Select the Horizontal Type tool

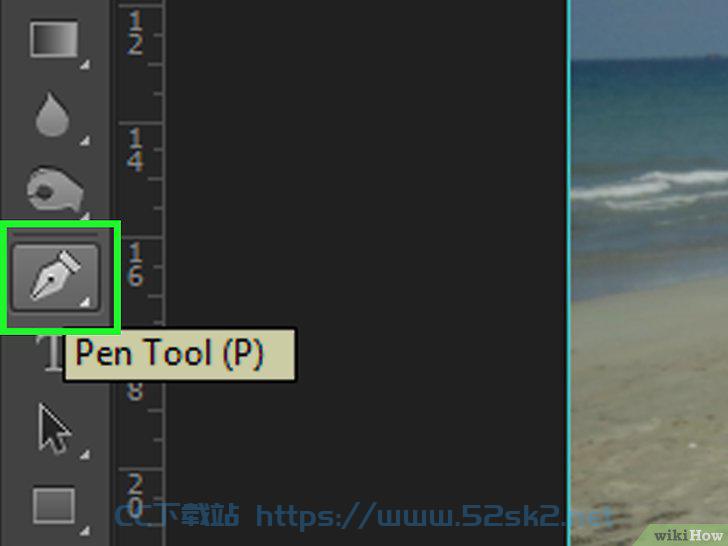[x=52, y=354]
